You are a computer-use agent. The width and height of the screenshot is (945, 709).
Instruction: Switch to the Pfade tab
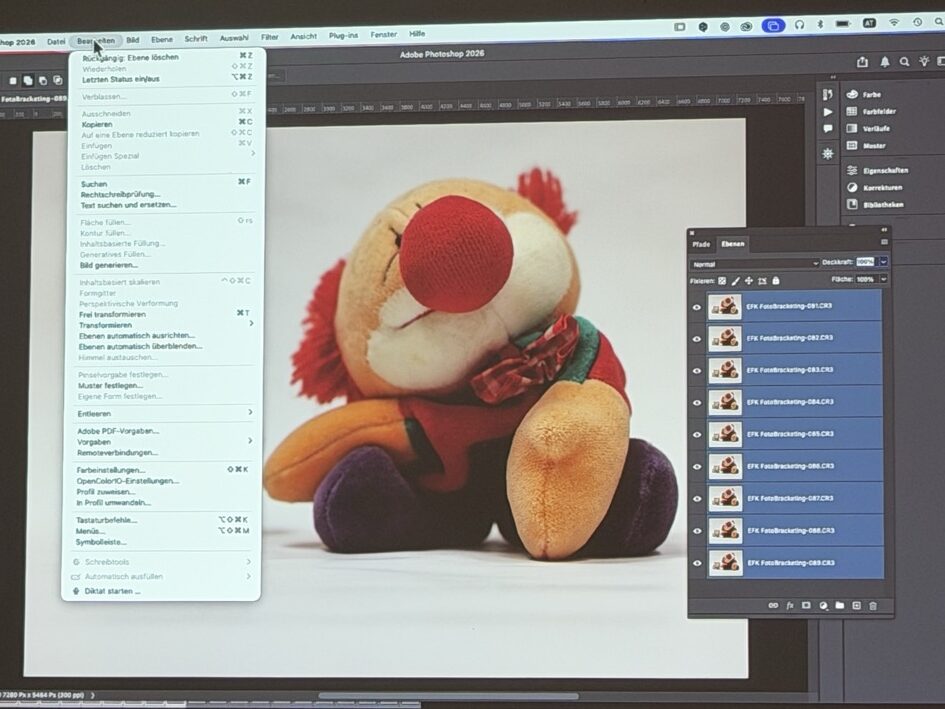click(x=701, y=244)
